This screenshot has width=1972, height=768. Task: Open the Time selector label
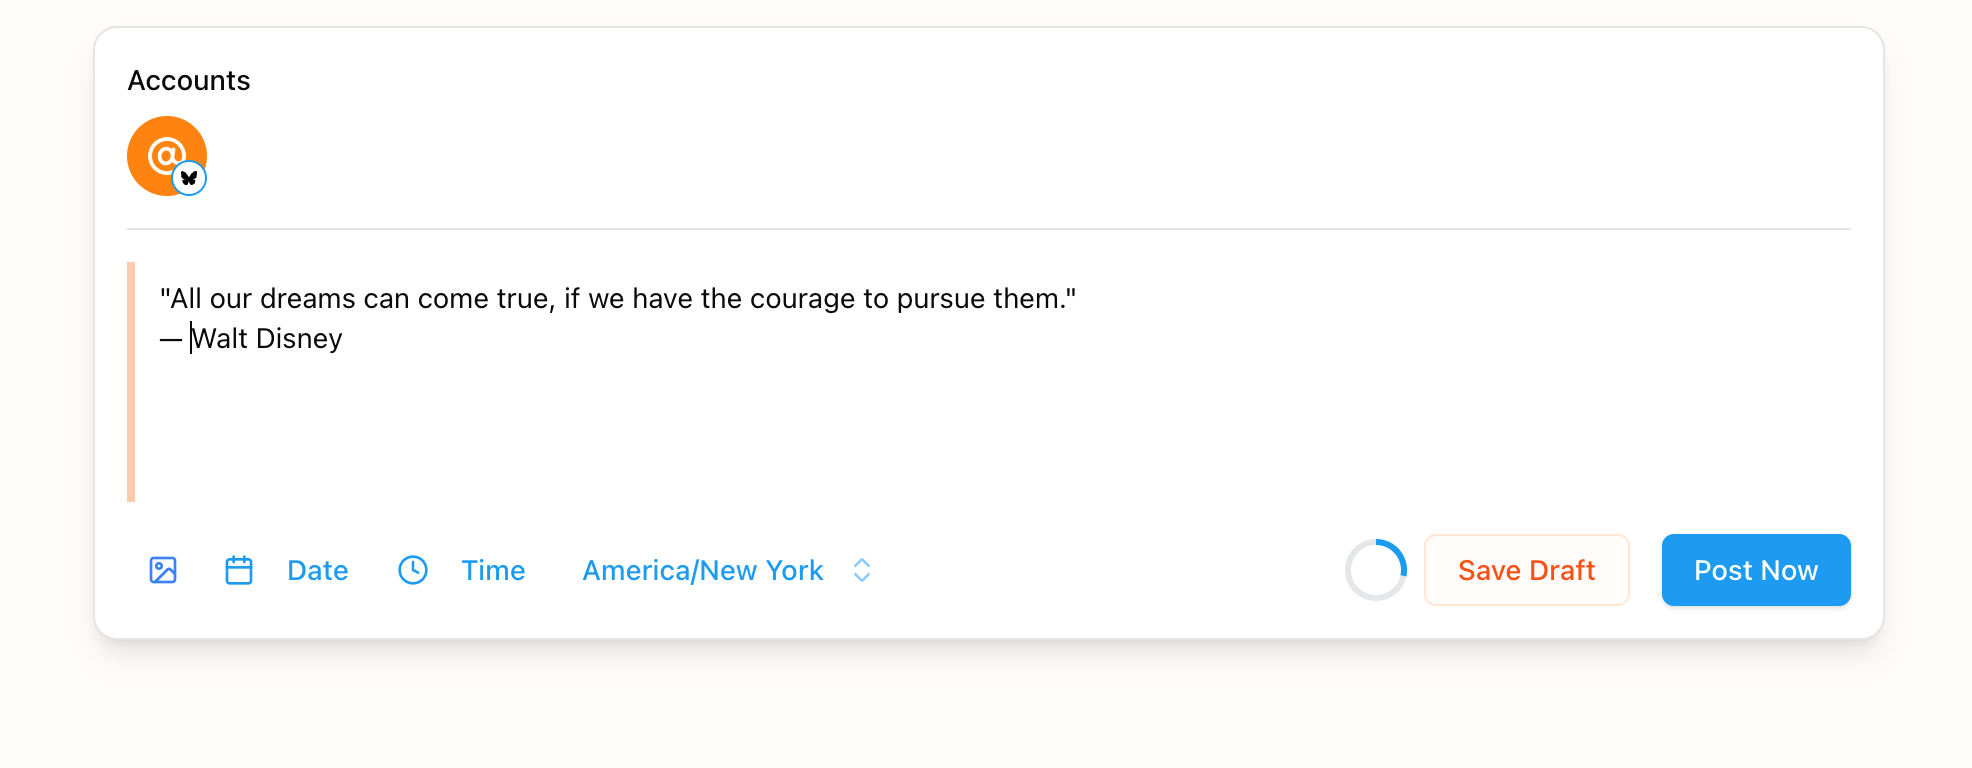coord(493,570)
